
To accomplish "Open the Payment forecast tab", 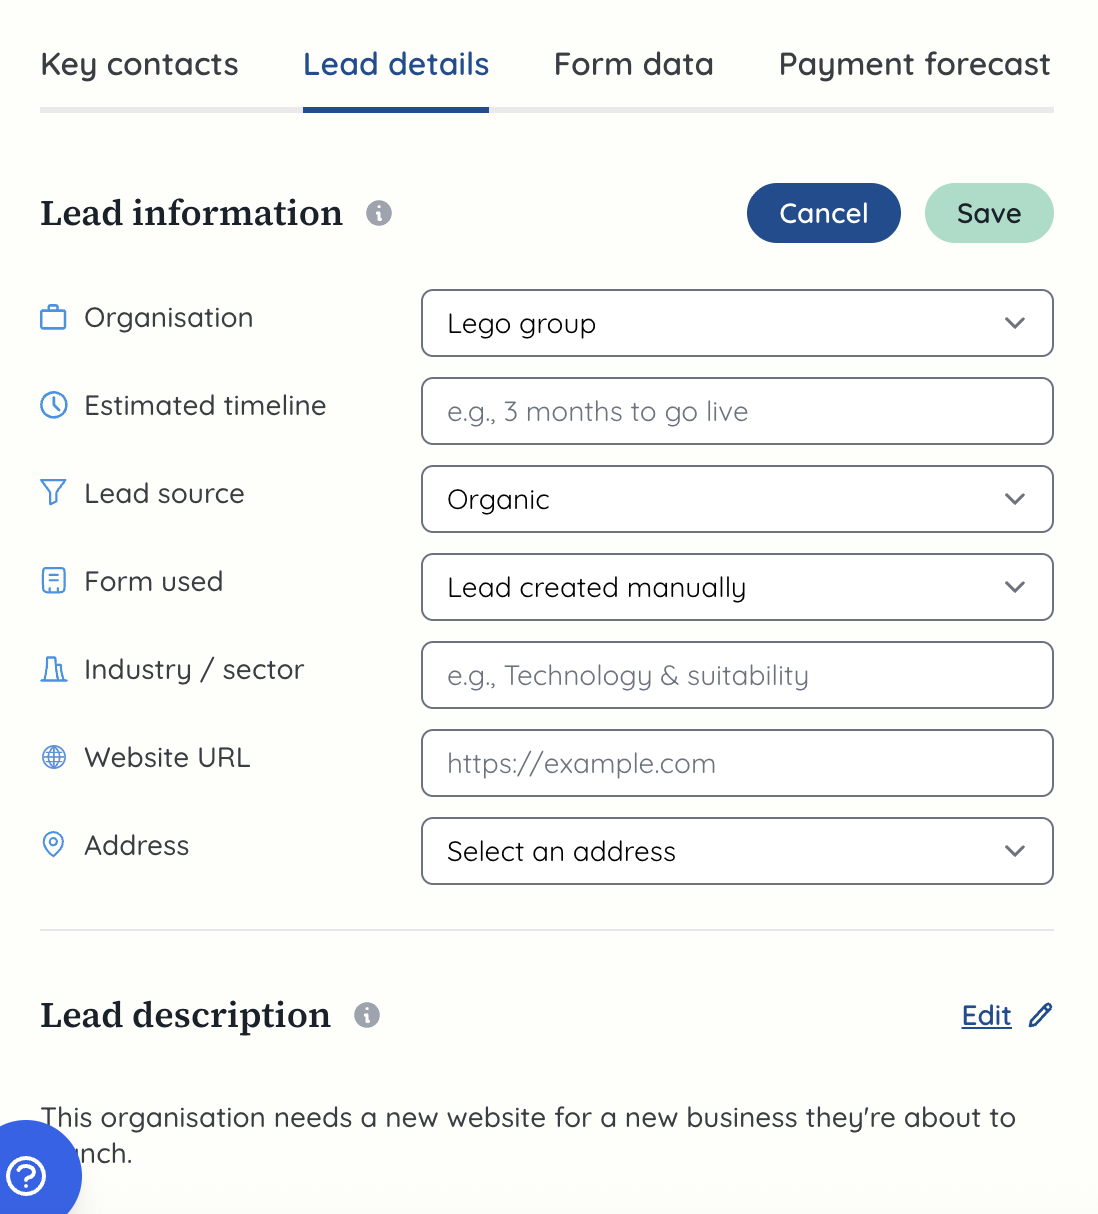I will coord(913,63).
